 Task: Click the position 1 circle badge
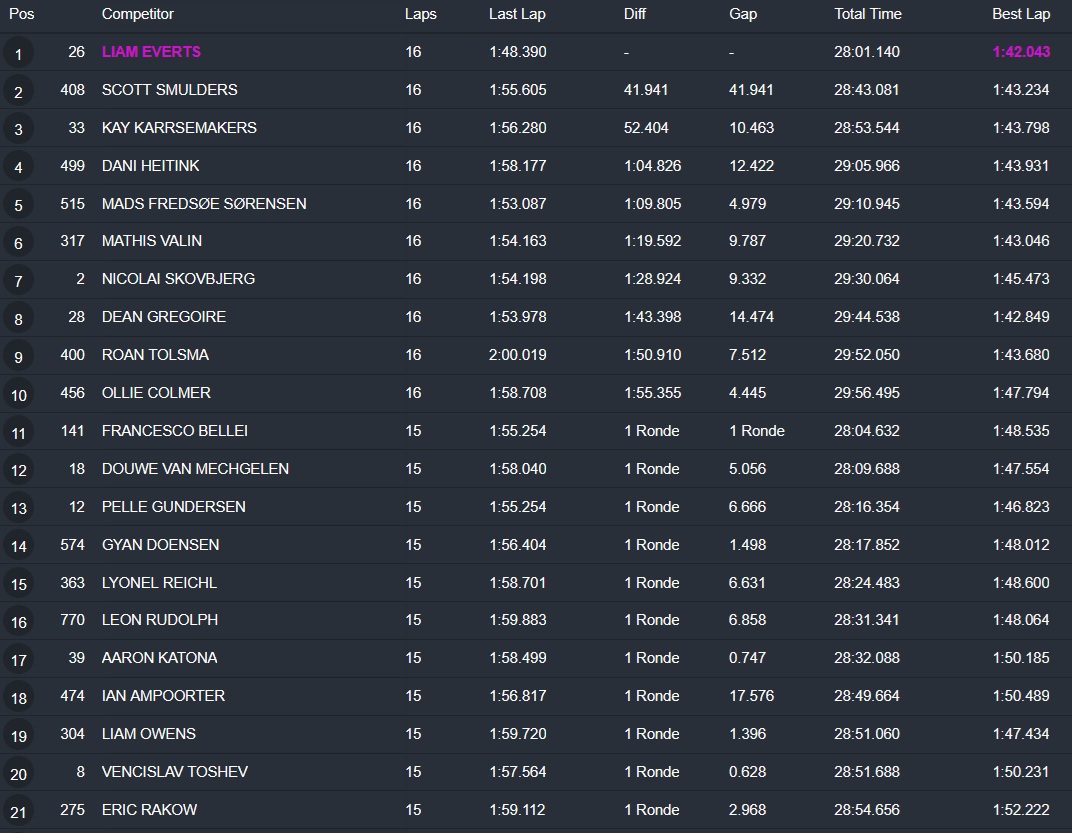[18, 54]
